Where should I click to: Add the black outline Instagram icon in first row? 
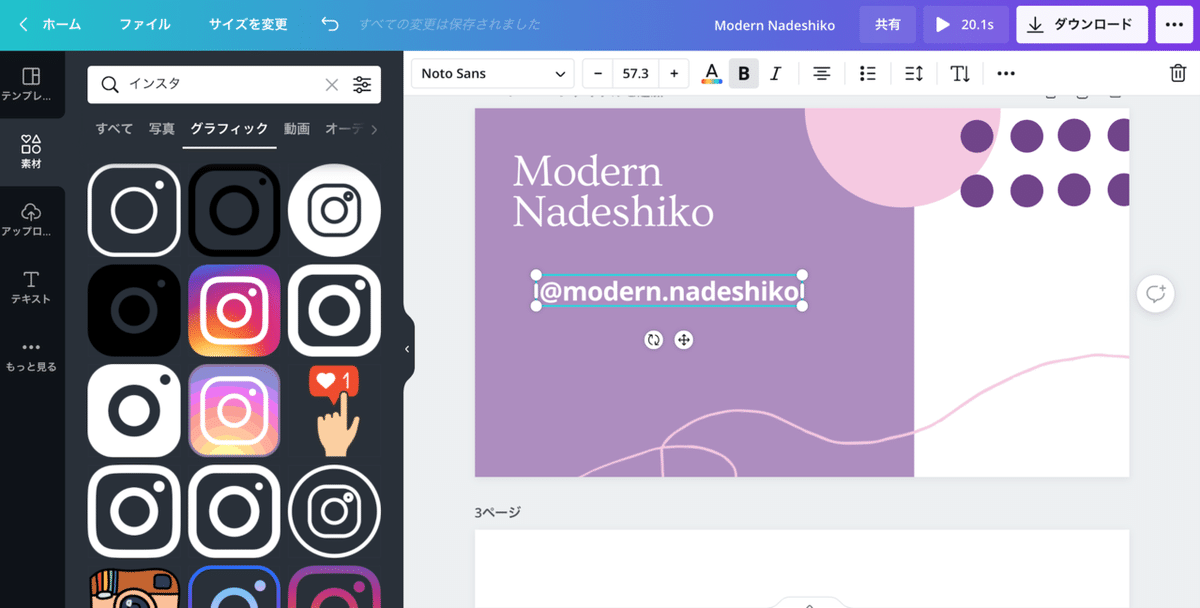234,210
